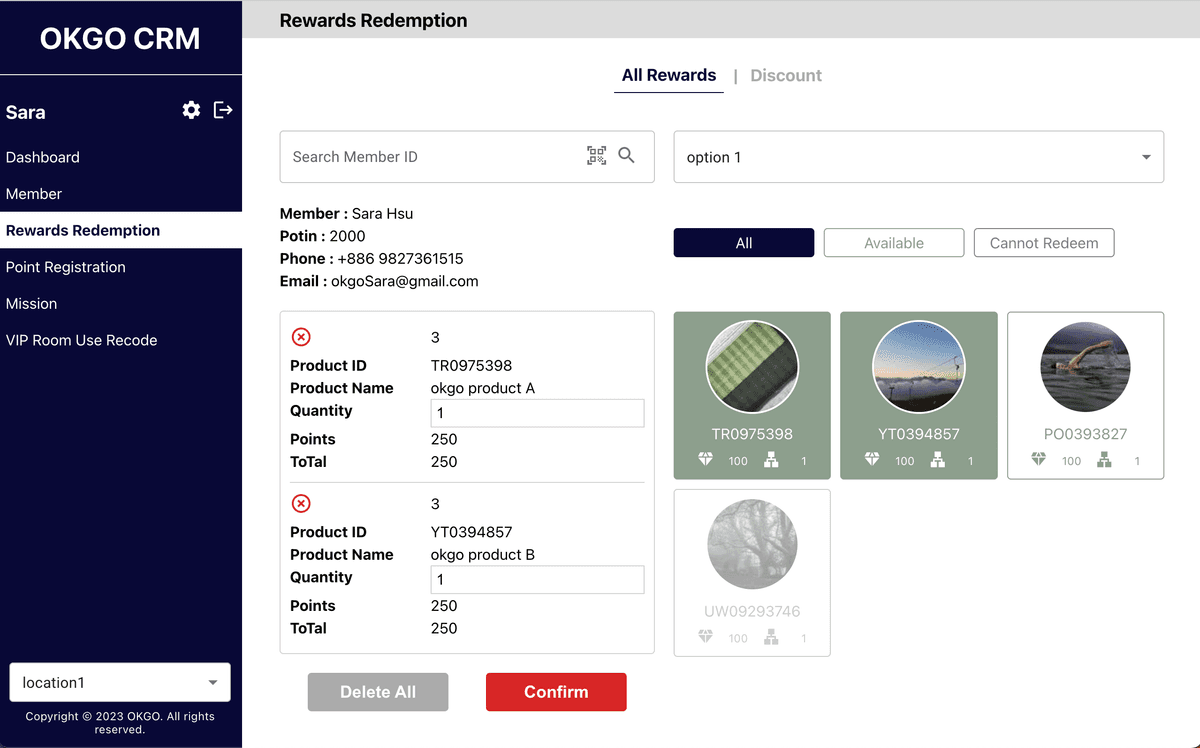Click the Search Member ID field
1200x748 pixels.
(430, 157)
